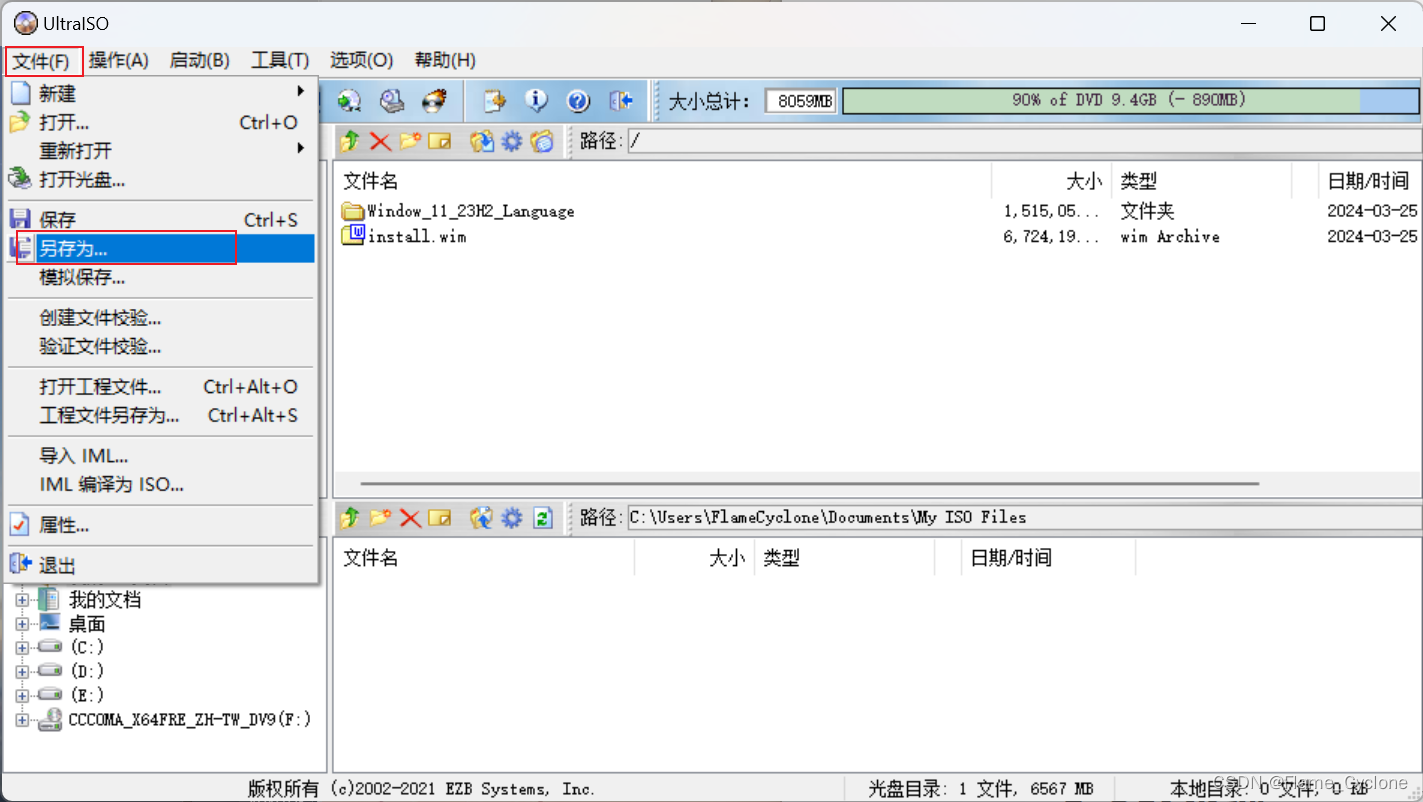Image resolution: width=1423 pixels, height=802 pixels.
Task: Open the 启动(B) menu
Action: pos(199,61)
